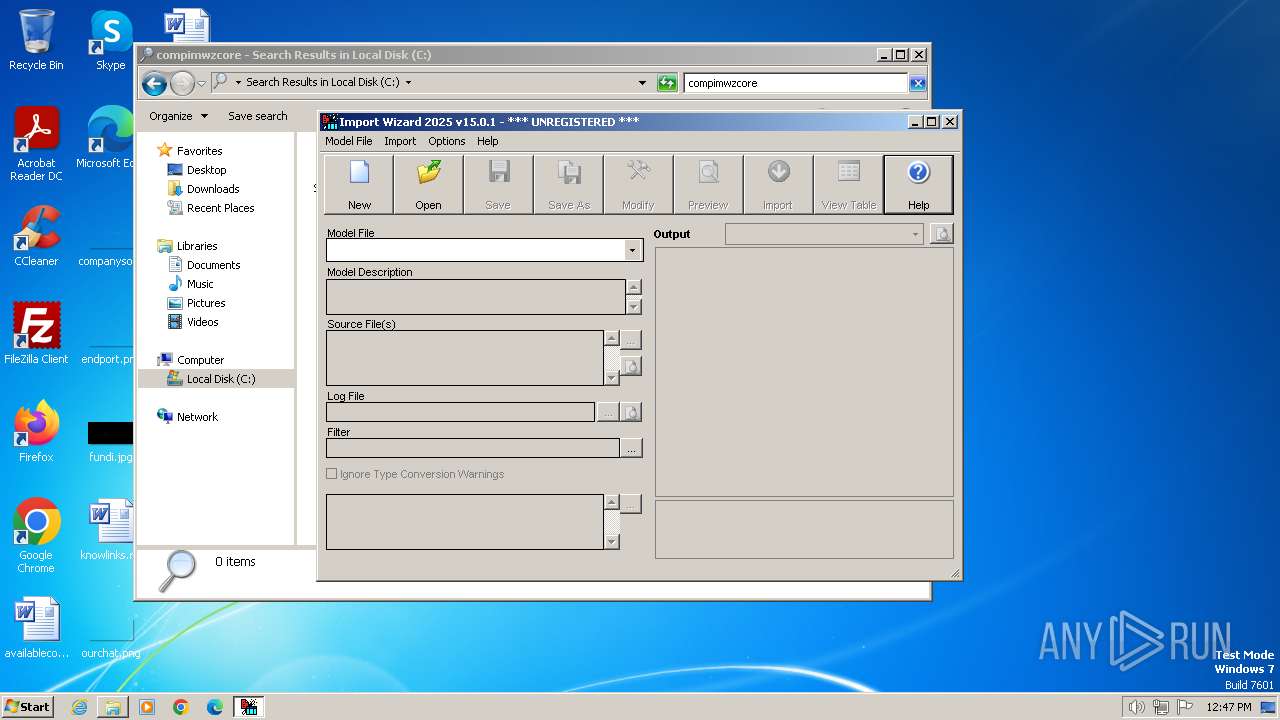Click scroll down arrow of Source File(s) list

coord(612,378)
